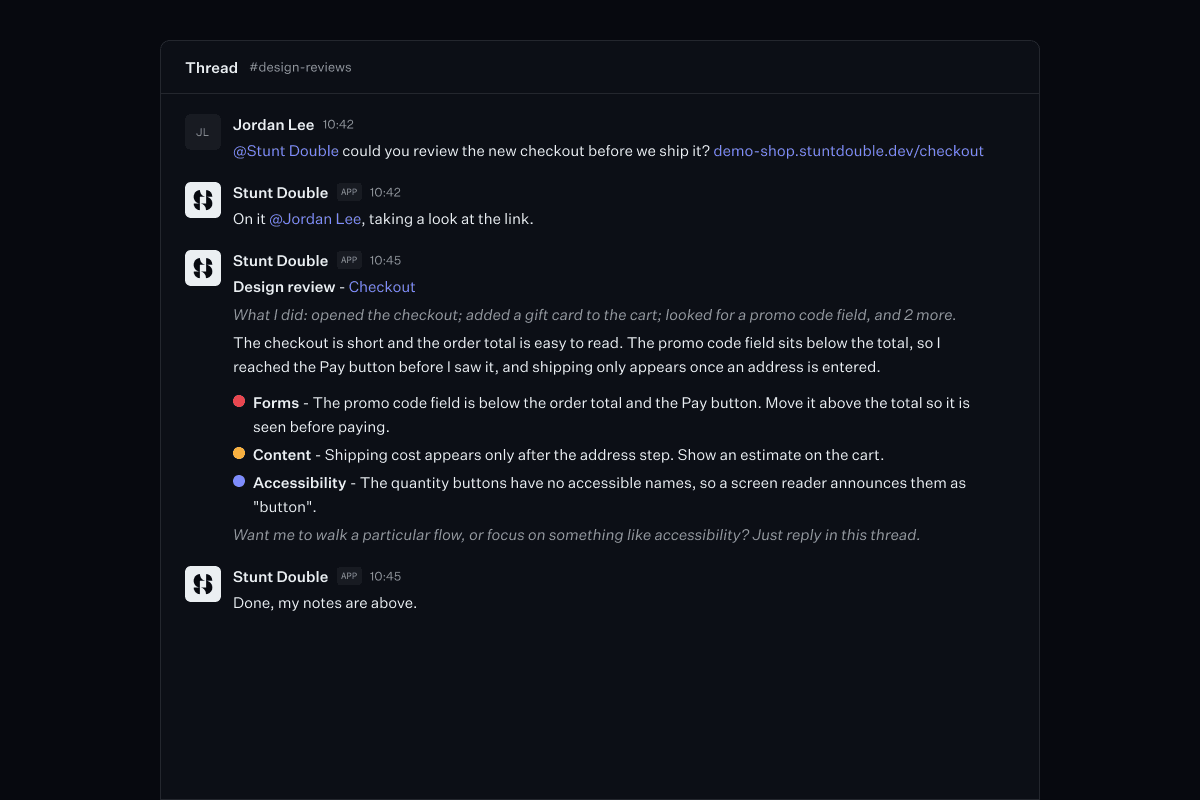The image size is (1200, 800).
Task: Click Jordan Lee's JL avatar
Action: coord(203,132)
